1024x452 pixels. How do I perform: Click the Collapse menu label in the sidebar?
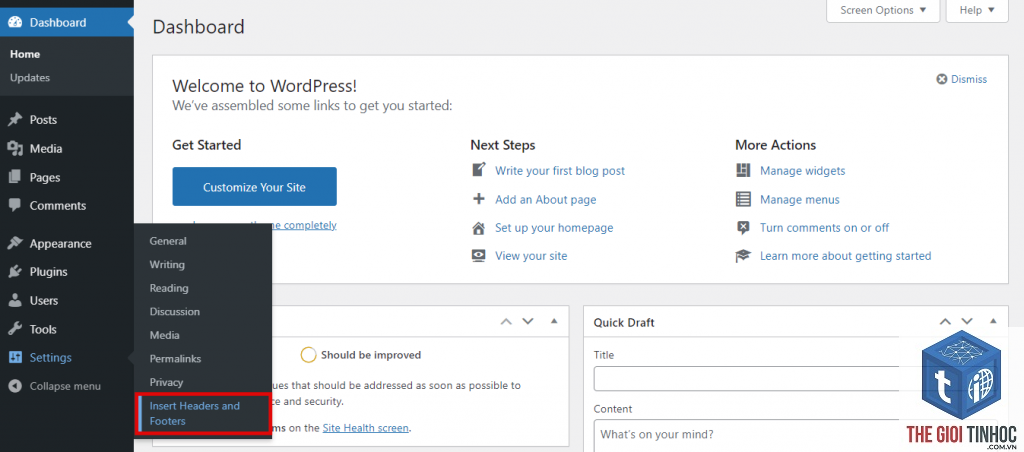[65, 386]
